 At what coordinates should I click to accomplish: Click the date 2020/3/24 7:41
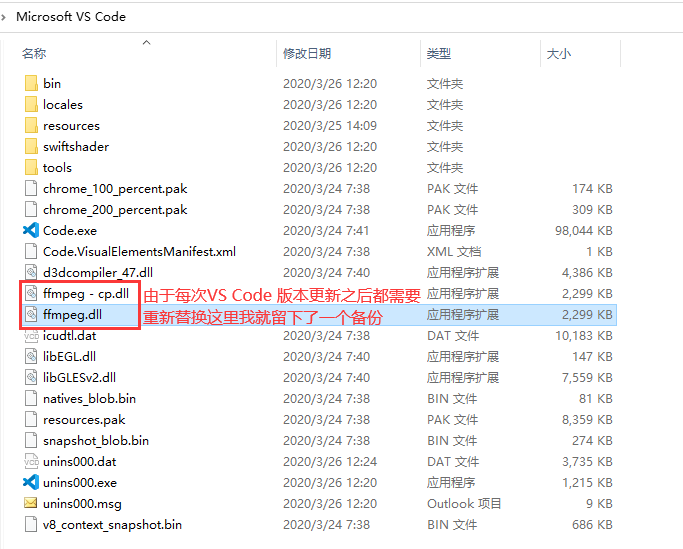click(326, 230)
